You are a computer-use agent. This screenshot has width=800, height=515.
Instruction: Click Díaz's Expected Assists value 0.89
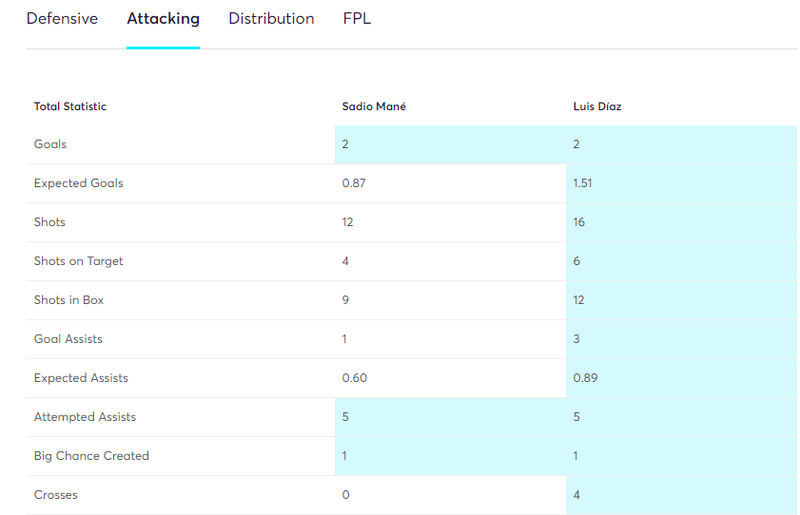585,378
